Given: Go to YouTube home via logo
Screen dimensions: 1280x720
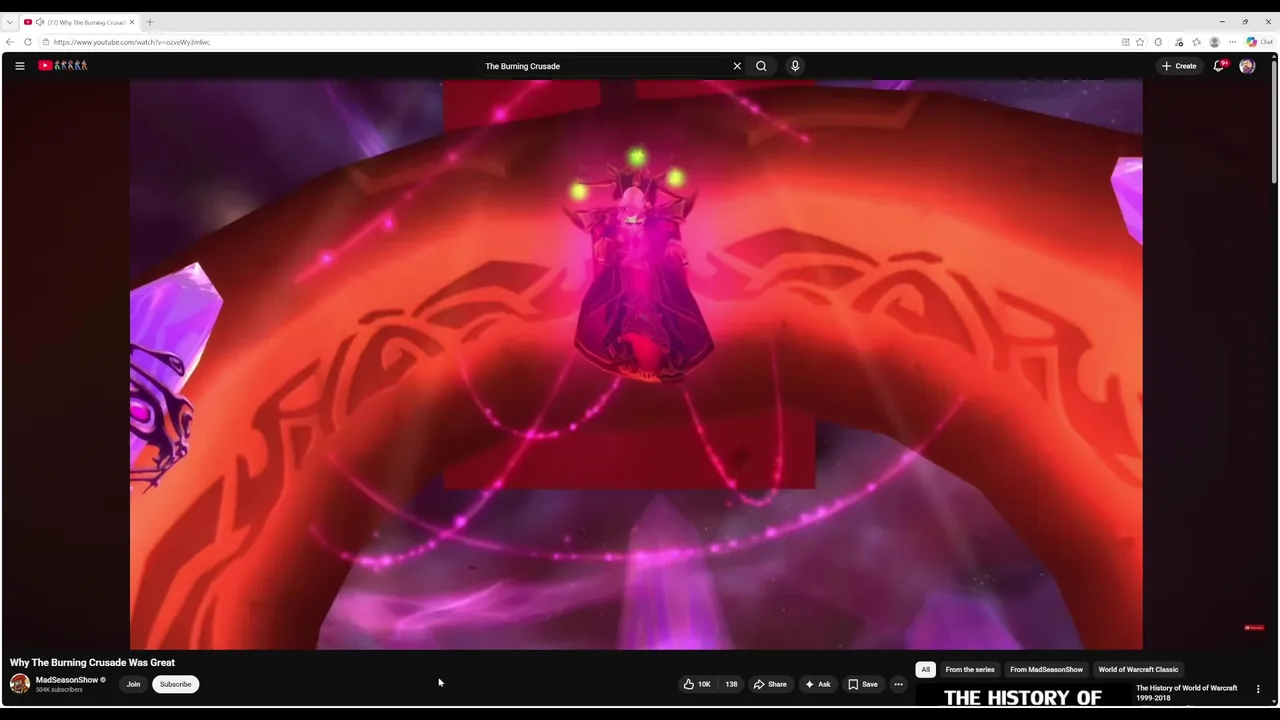Looking at the screenshot, I should 63,66.
